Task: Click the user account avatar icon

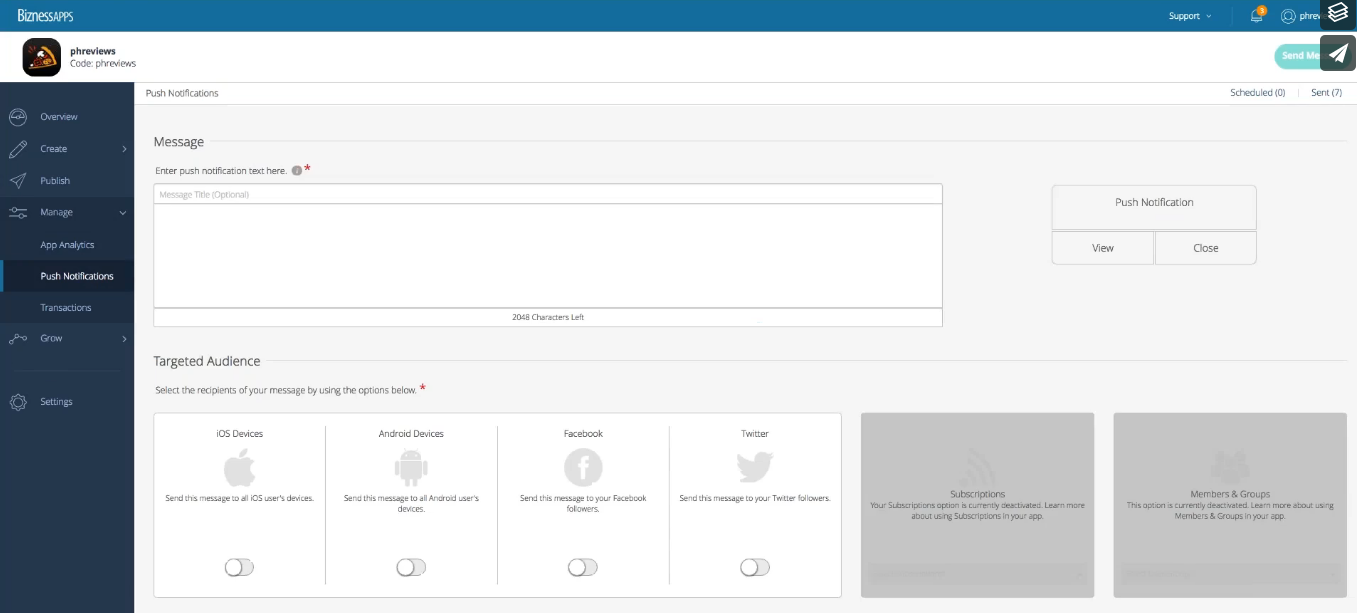Action: point(1288,16)
